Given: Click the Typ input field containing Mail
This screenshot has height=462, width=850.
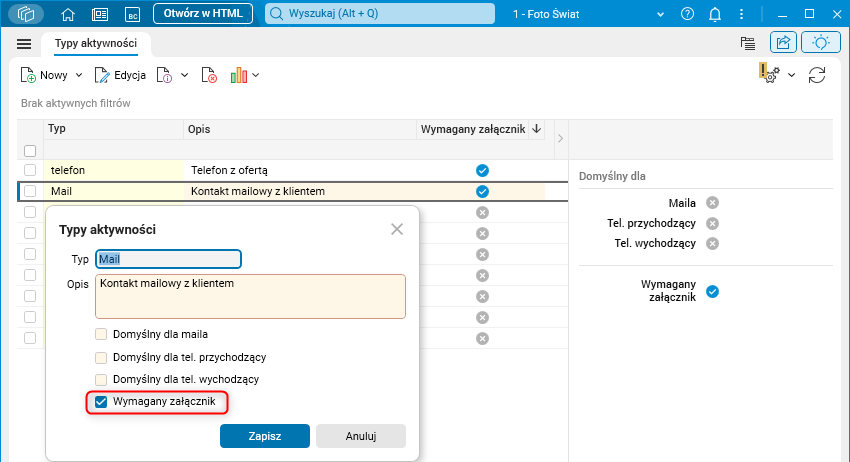Looking at the screenshot, I should pos(169,259).
